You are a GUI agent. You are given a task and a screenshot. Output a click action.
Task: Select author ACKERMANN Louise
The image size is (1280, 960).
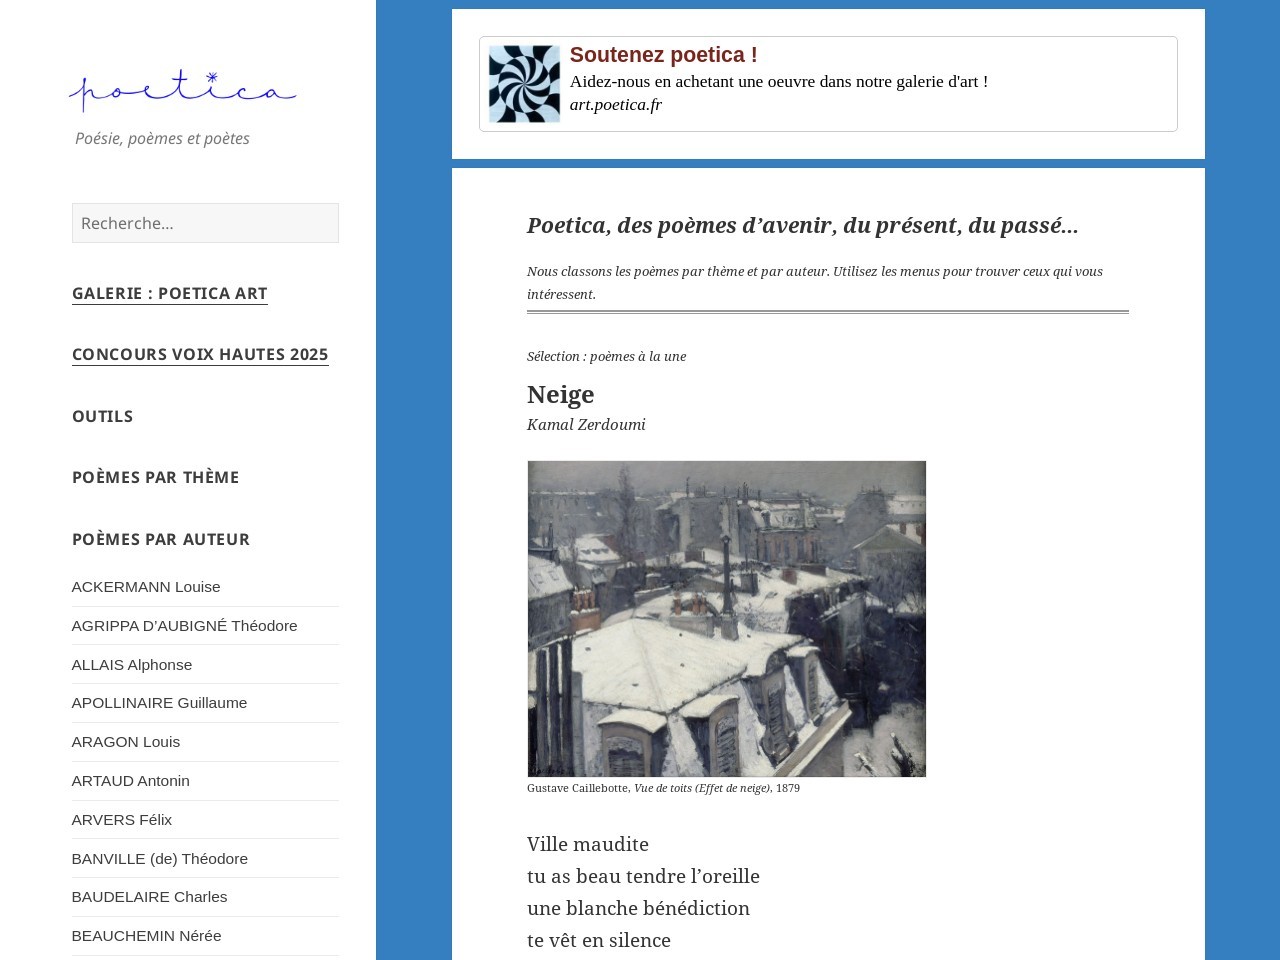point(146,587)
